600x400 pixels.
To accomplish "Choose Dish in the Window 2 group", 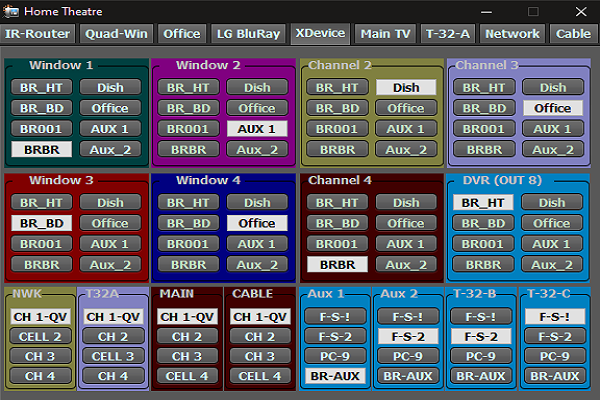I will coord(257,87).
